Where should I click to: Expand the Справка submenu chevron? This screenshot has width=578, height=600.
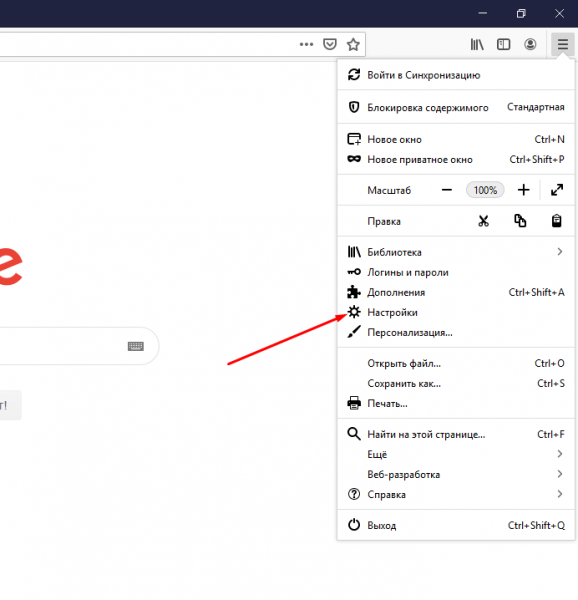tap(560, 494)
